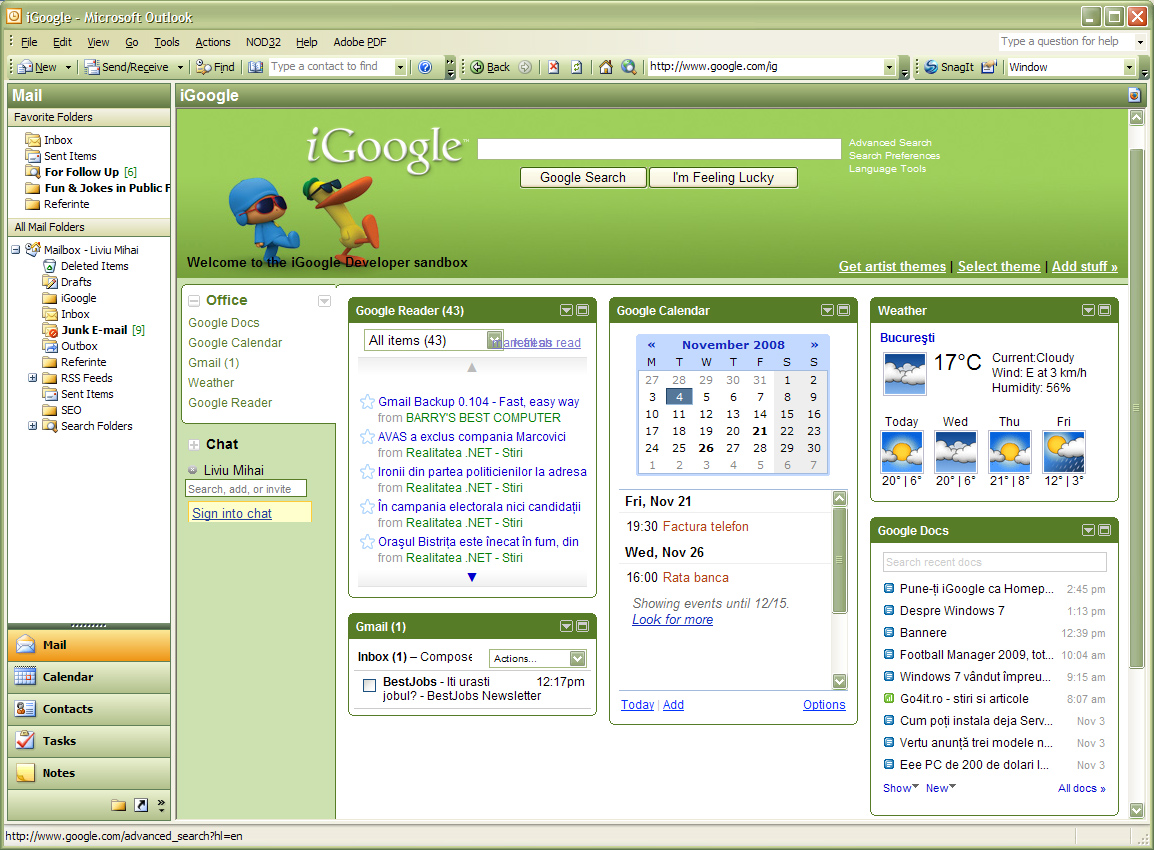The height and width of the screenshot is (850, 1154).
Task: Maximize the Weather gadget
Action: point(1105,311)
